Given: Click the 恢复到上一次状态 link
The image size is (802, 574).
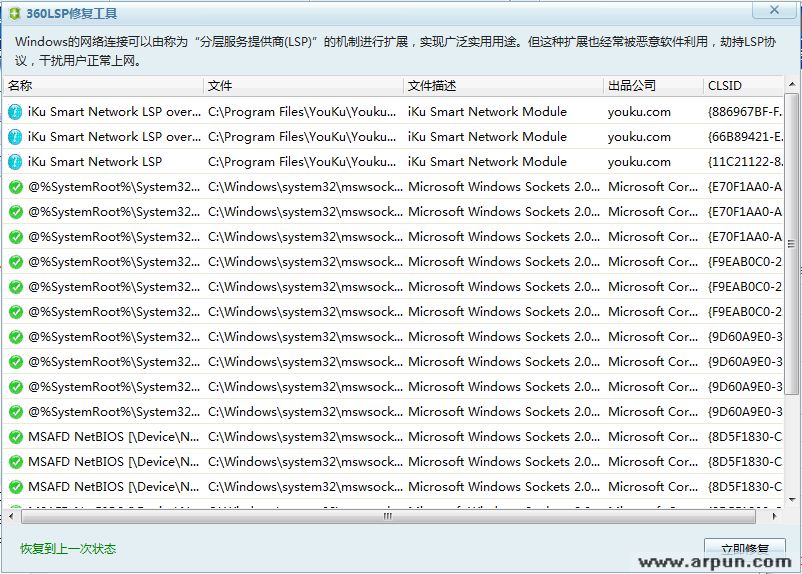Looking at the screenshot, I should coord(68,549).
